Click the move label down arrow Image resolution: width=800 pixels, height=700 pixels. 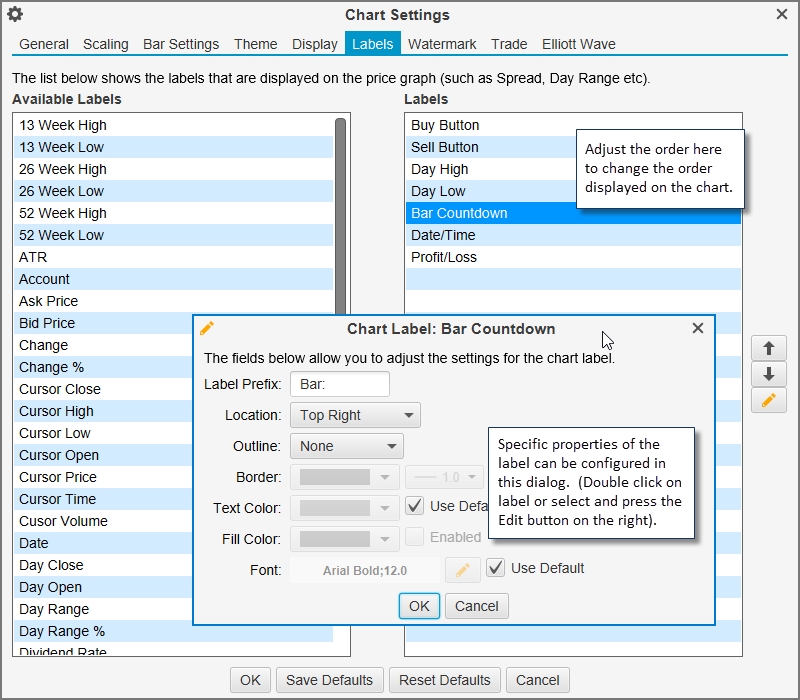pos(768,374)
